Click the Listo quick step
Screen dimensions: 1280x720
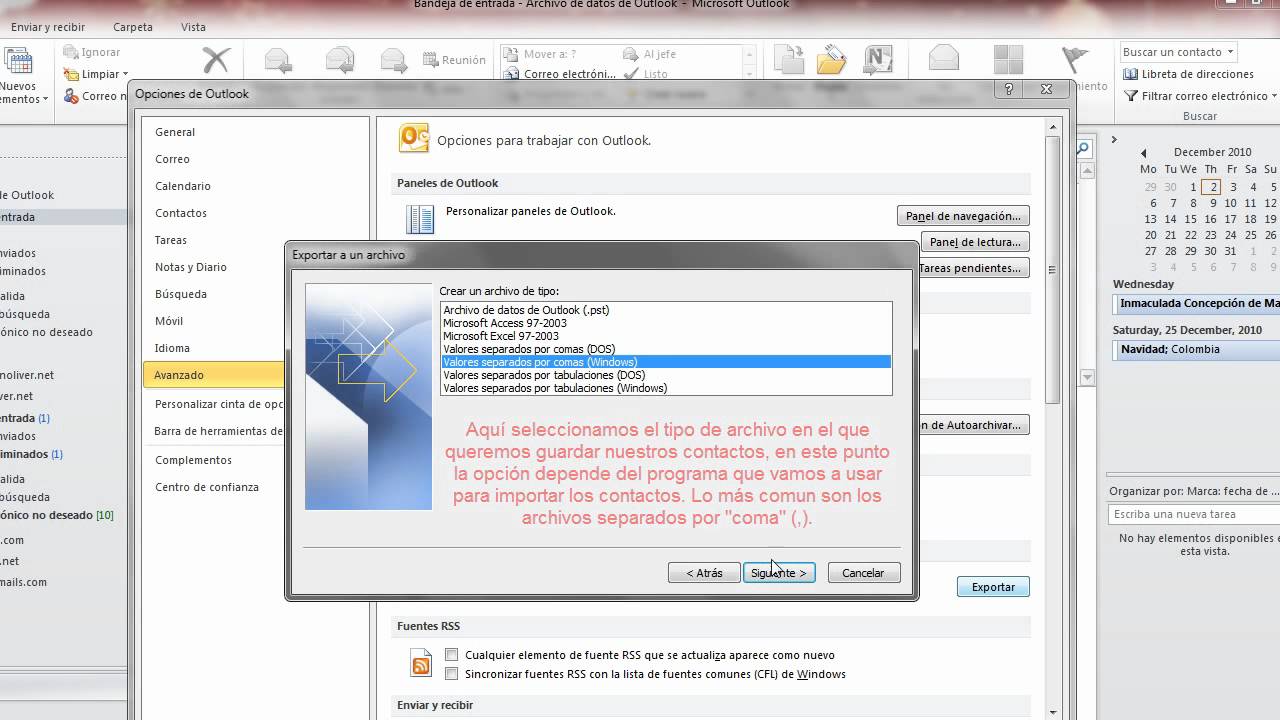[646, 74]
